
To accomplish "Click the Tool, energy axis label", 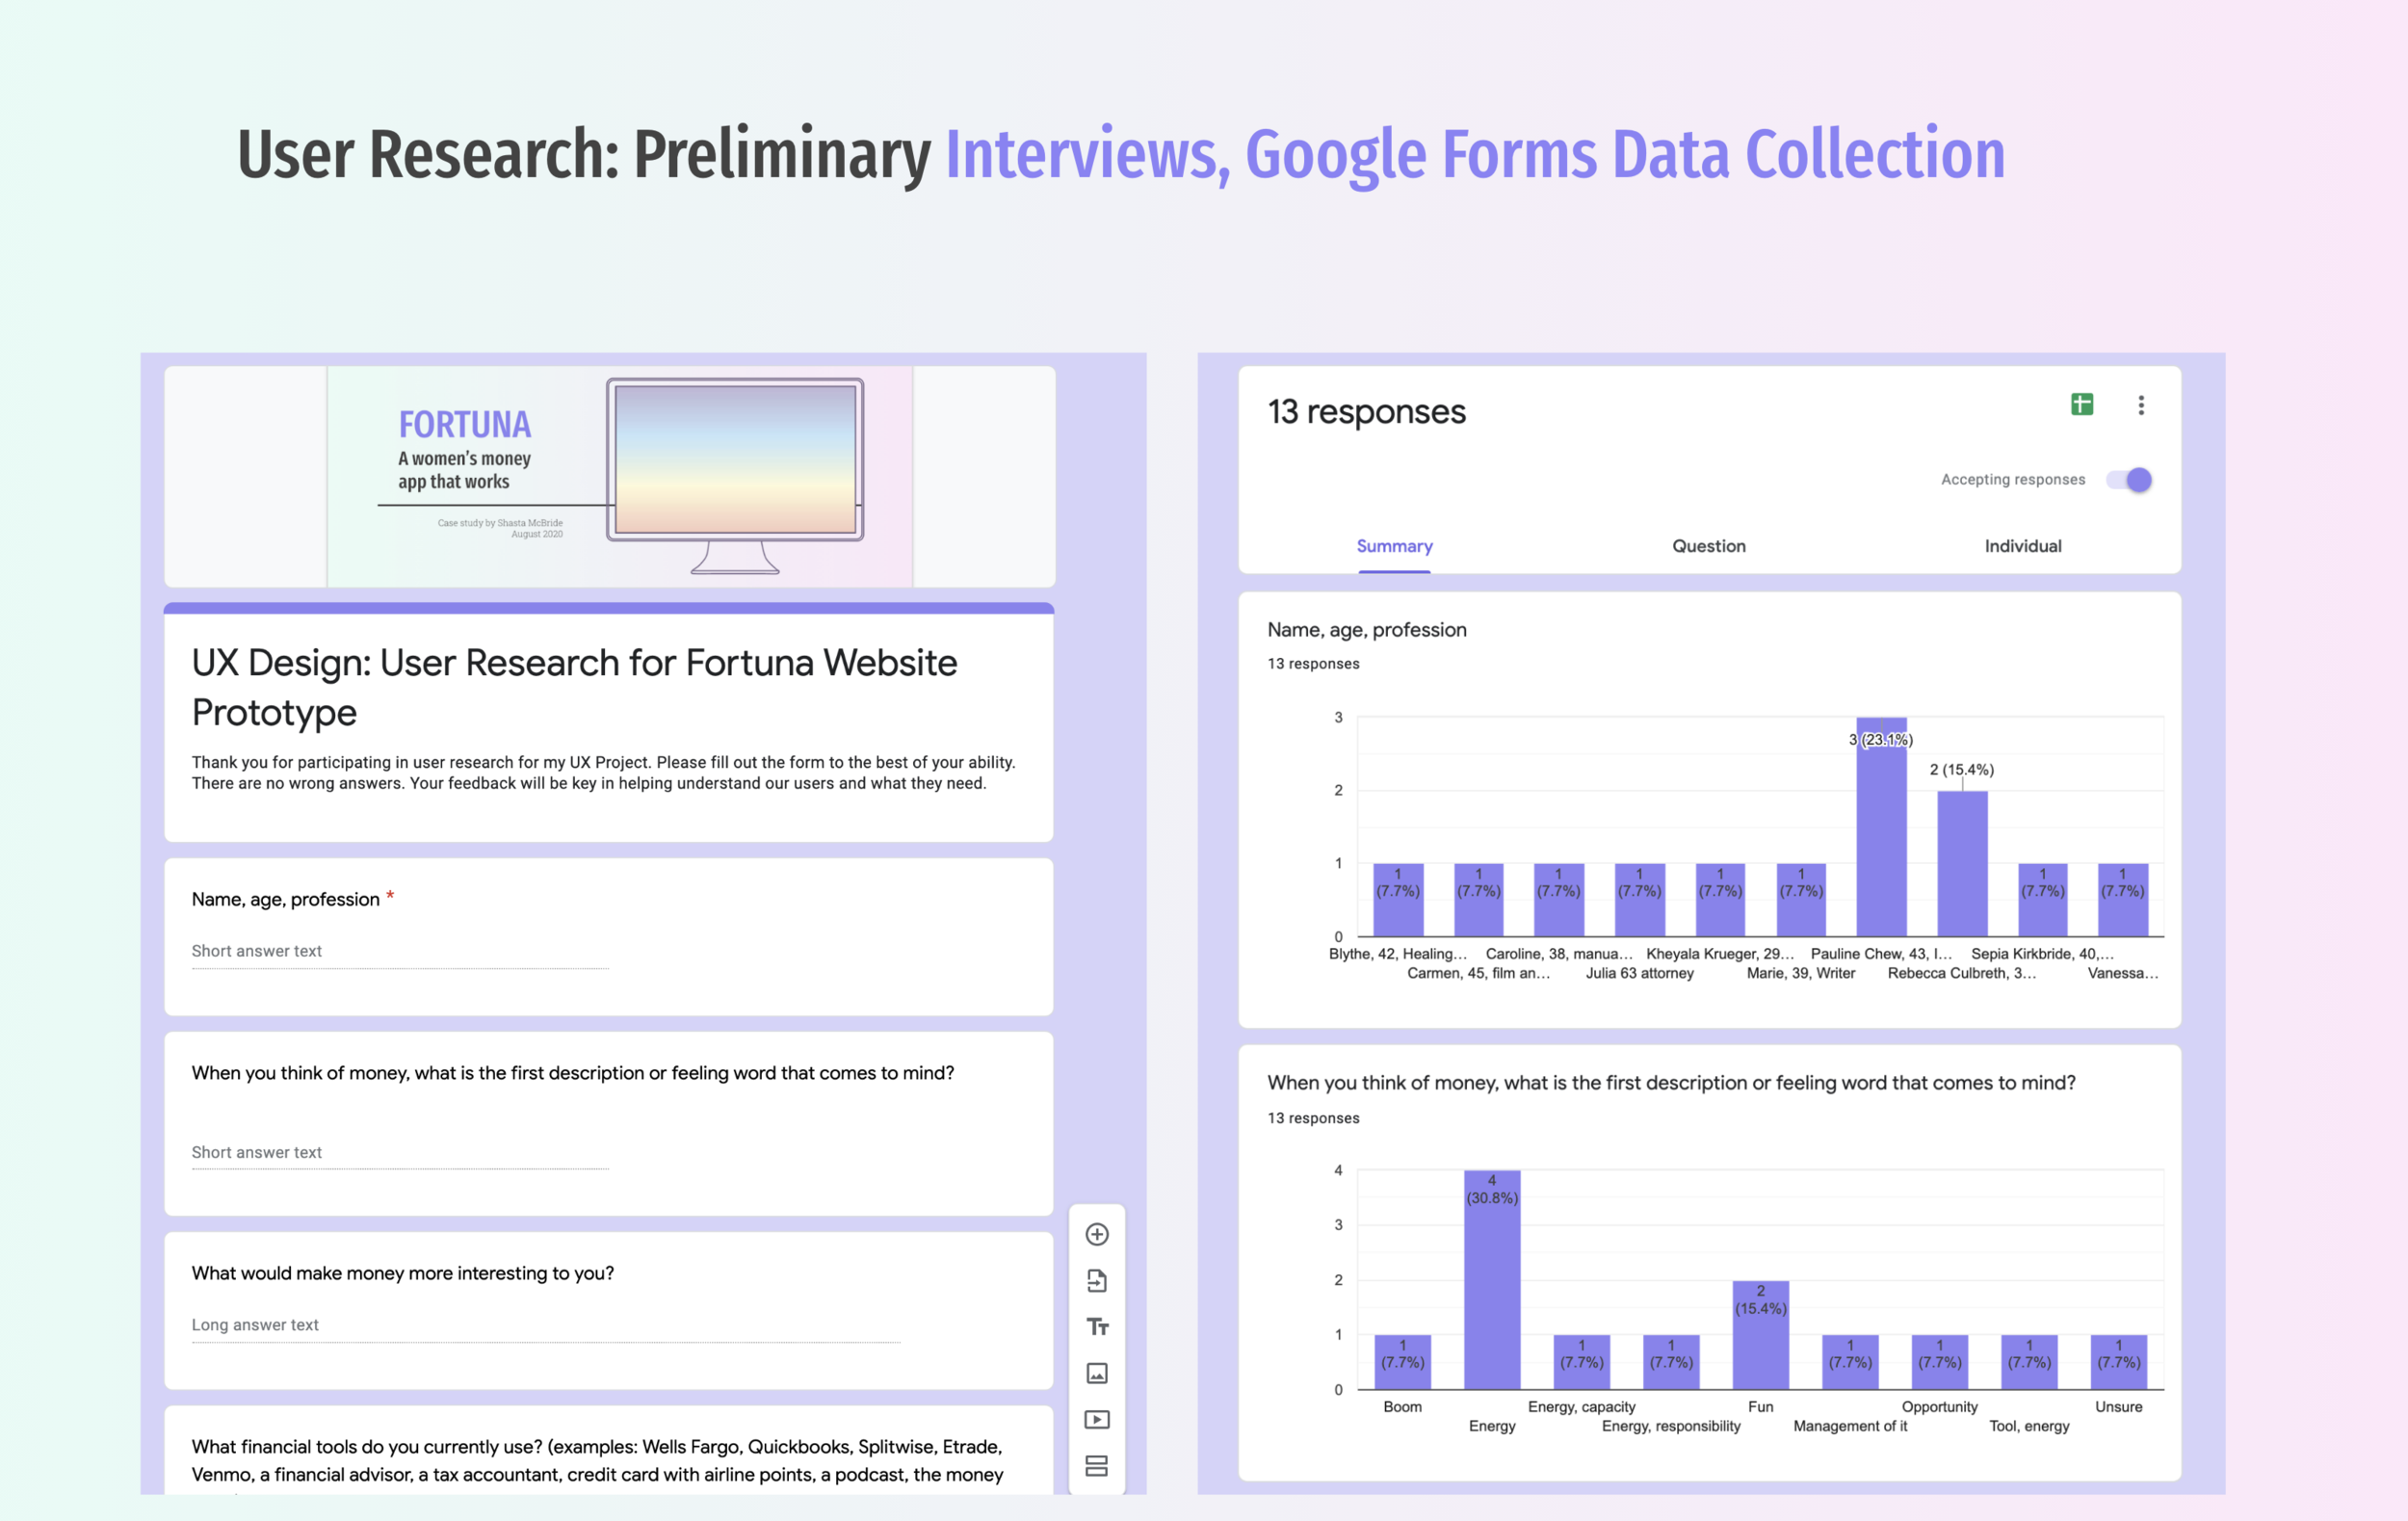I will 2029,1426.
